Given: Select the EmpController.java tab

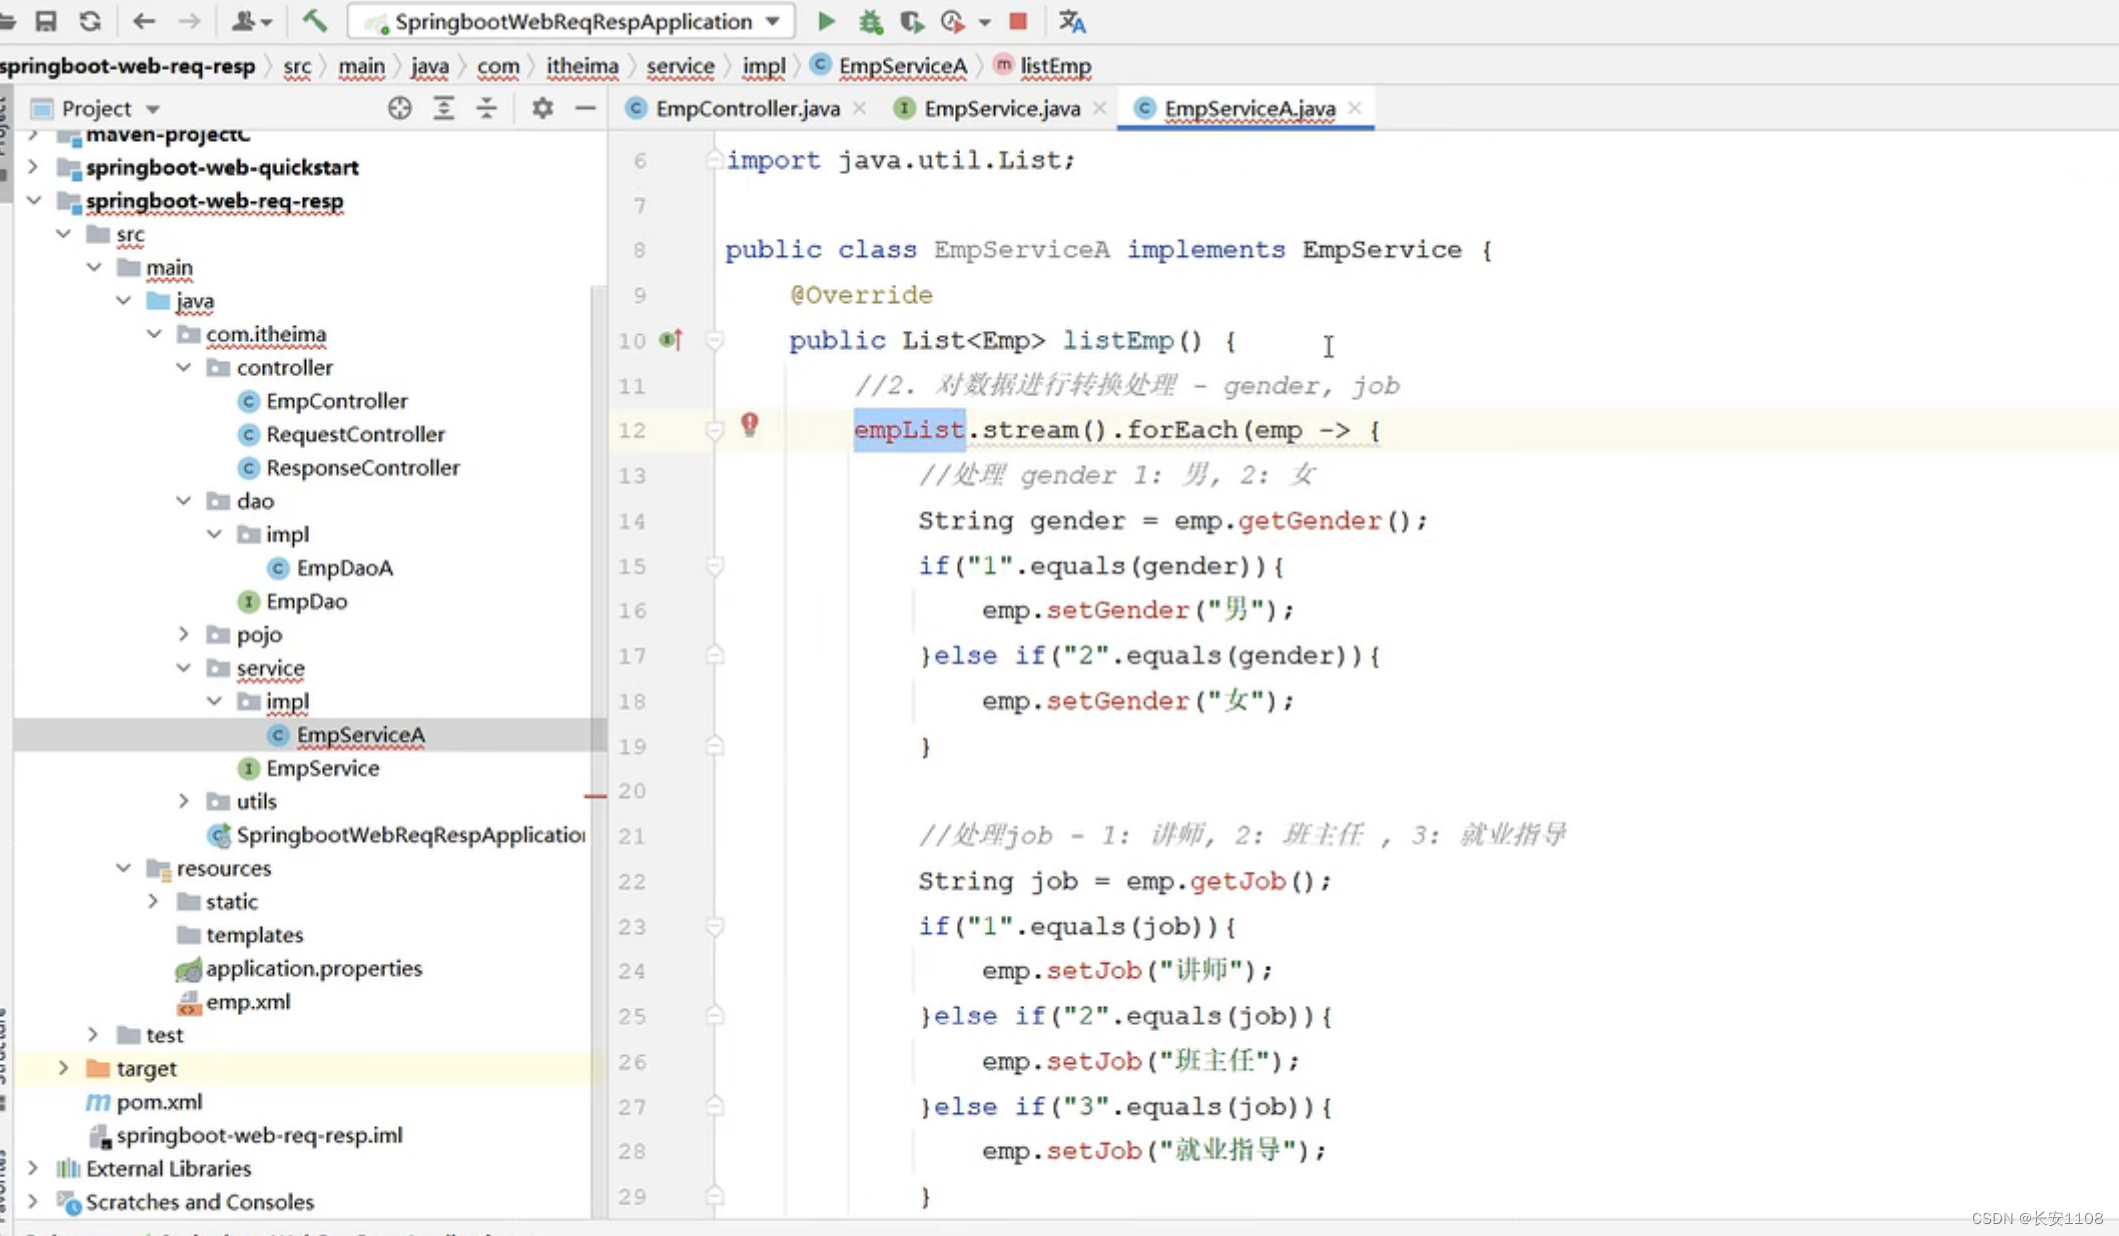Looking at the screenshot, I should tap(745, 107).
